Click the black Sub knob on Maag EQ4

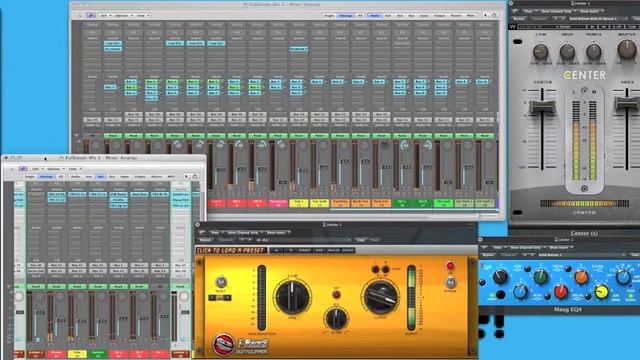(x=500, y=277)
